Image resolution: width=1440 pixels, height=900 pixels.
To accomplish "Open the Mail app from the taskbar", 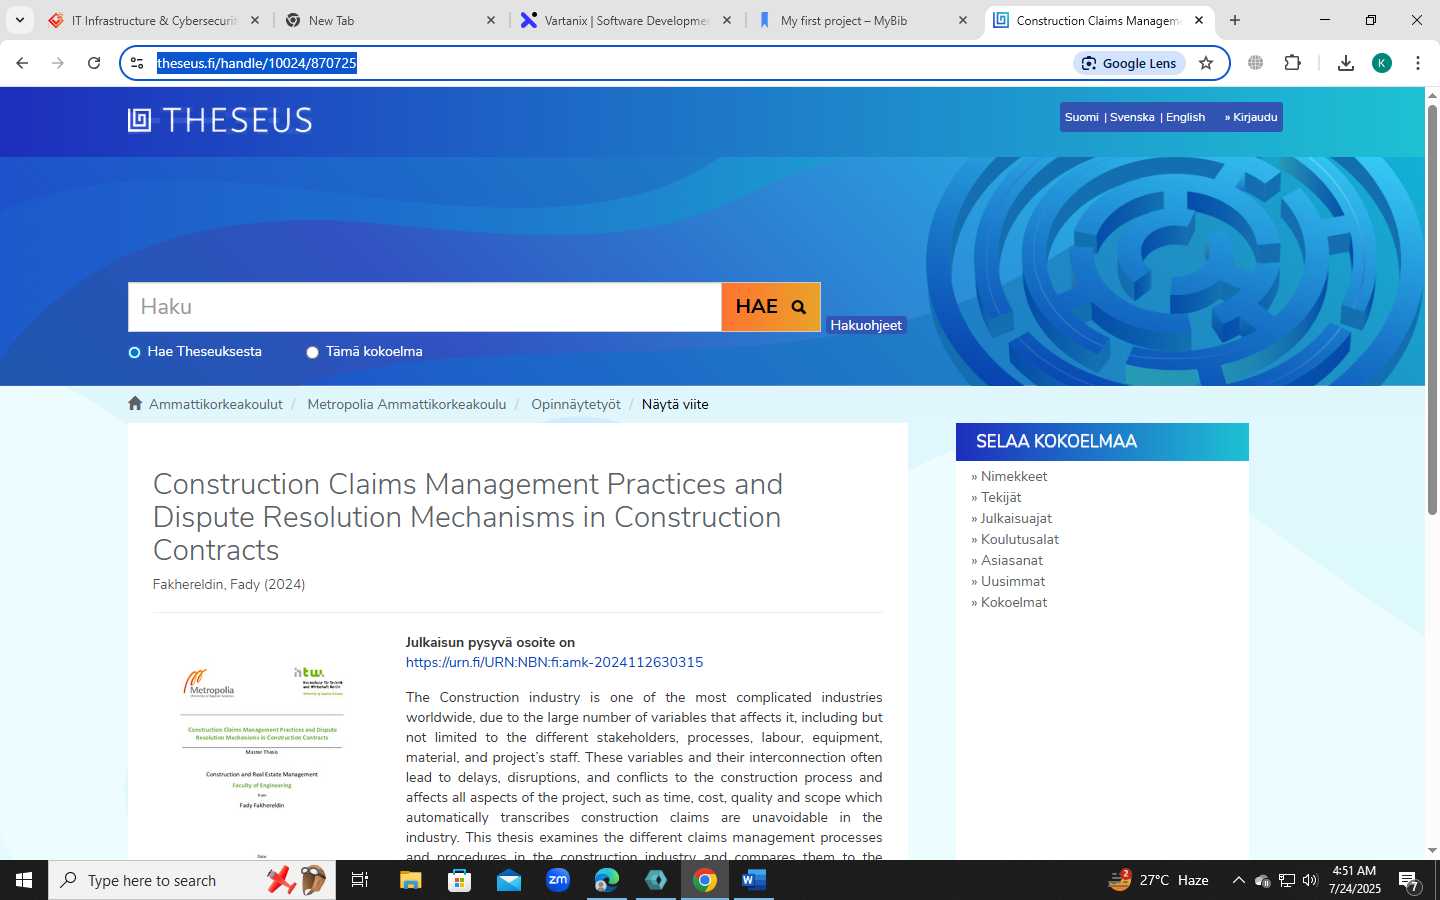I will point(508,880).
